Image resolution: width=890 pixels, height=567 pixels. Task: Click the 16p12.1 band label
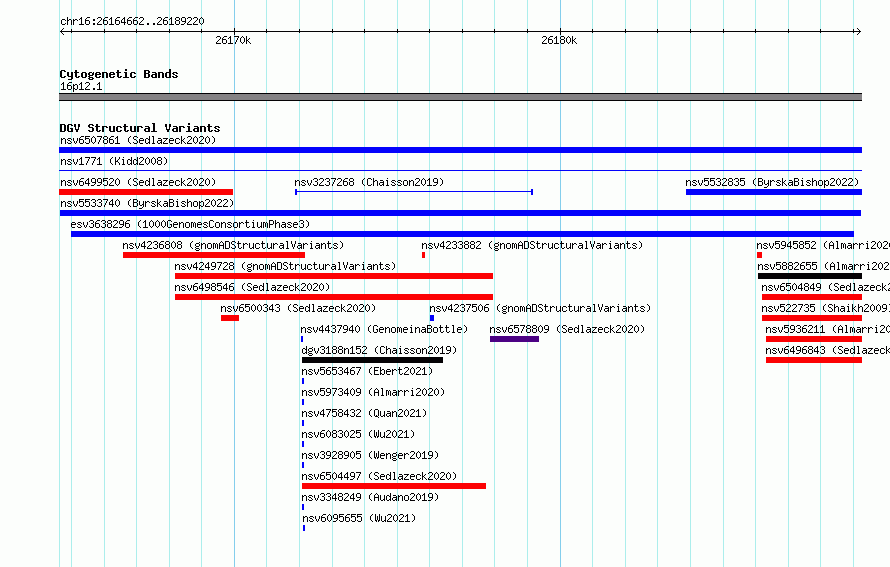point(81,86)
